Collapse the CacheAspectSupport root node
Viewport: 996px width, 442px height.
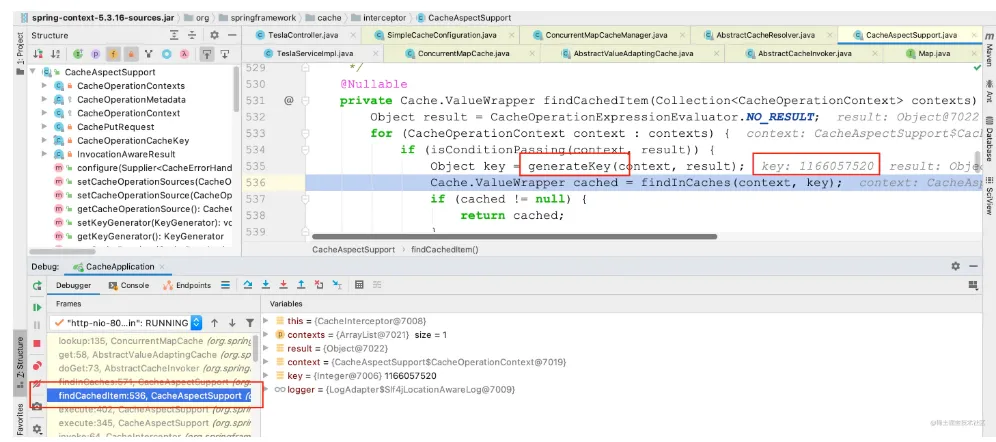click(x=33, y=72)
